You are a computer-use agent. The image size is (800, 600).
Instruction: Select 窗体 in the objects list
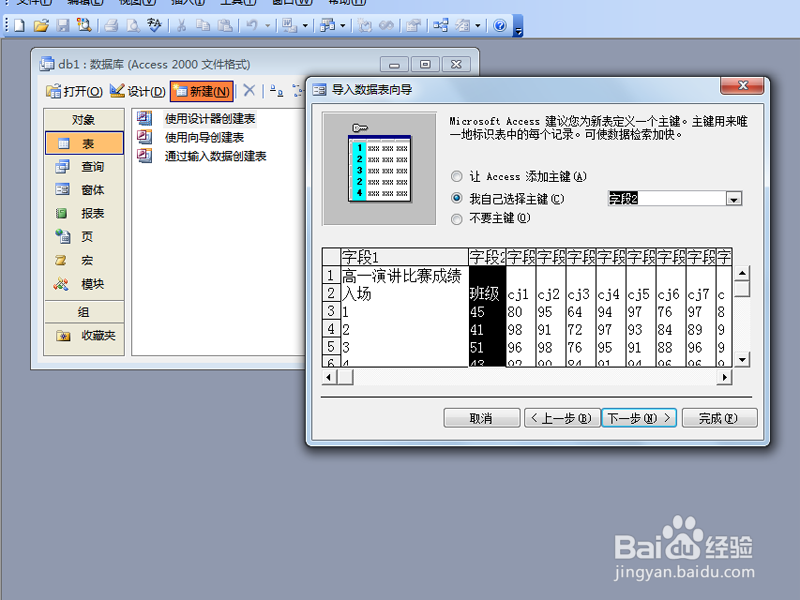click(84, 190)
